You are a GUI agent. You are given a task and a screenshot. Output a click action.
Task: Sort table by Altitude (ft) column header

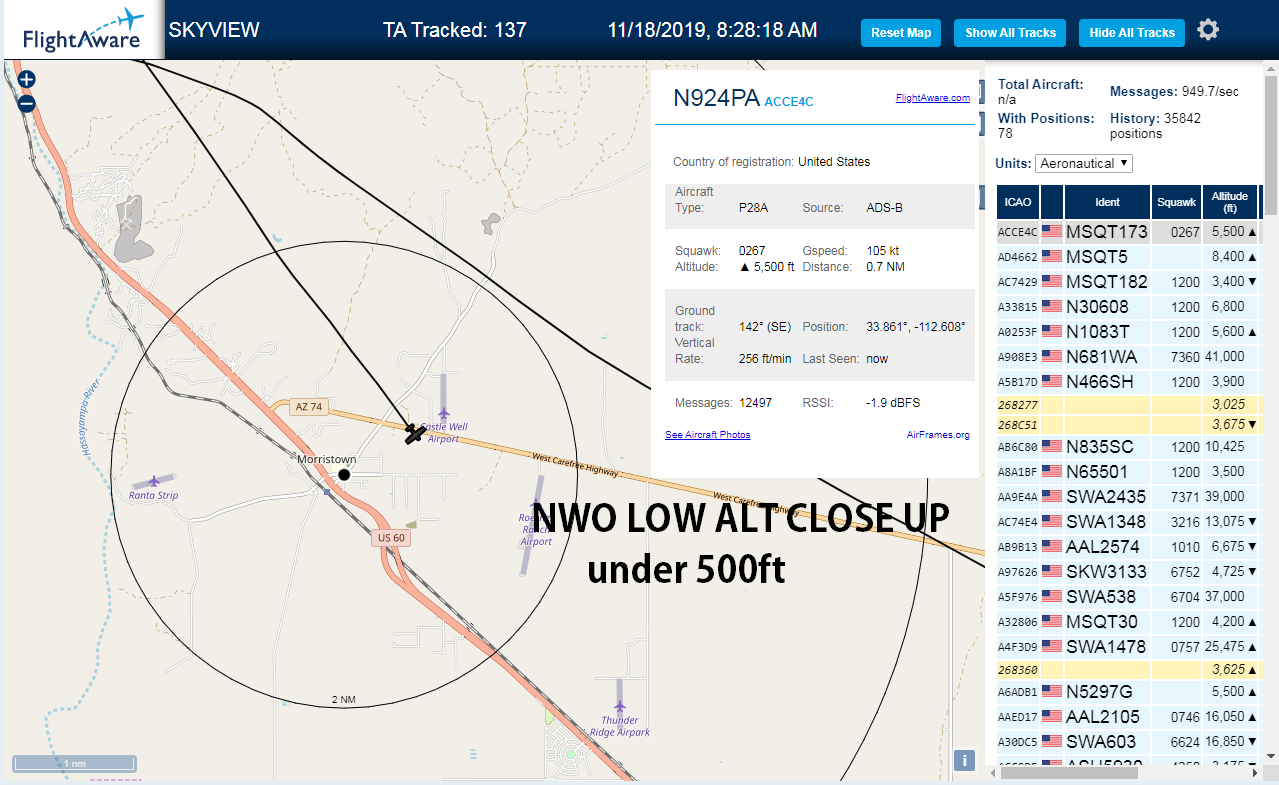pyautogui.click(x=1230, y=202)
